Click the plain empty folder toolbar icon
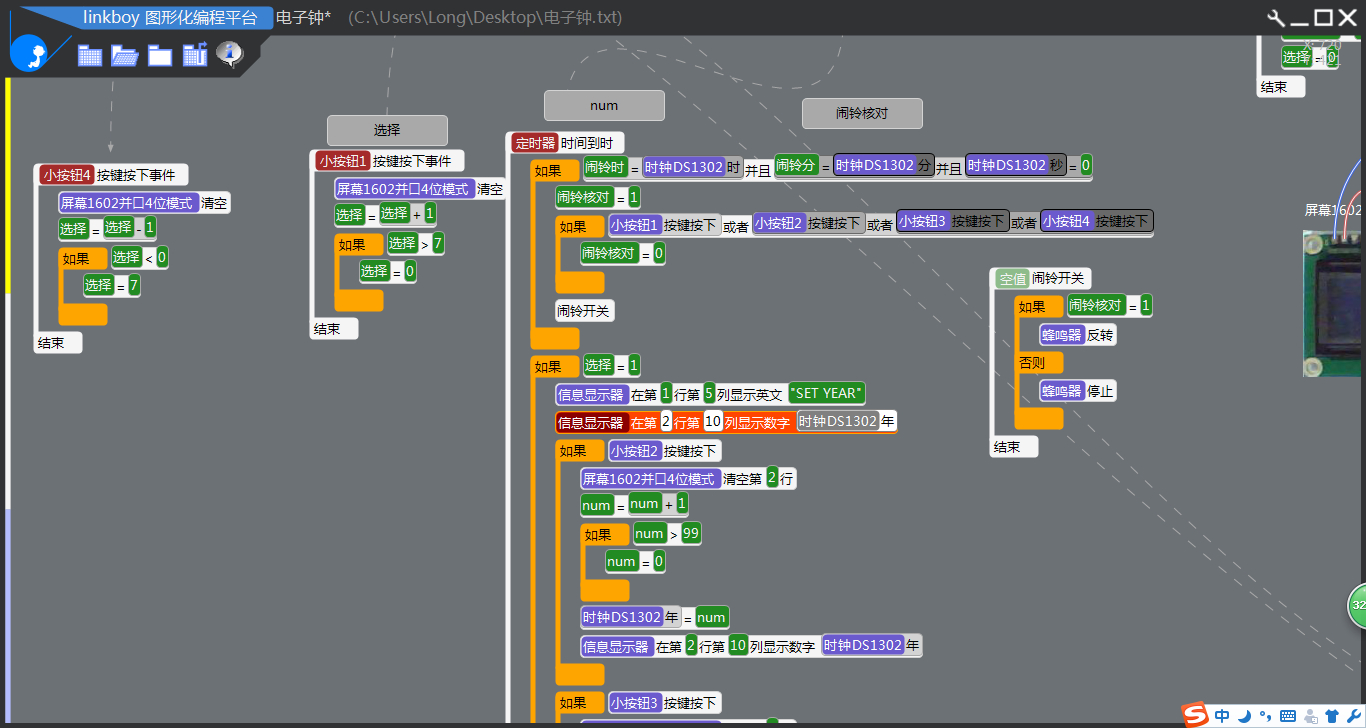 tap(160, 56)
